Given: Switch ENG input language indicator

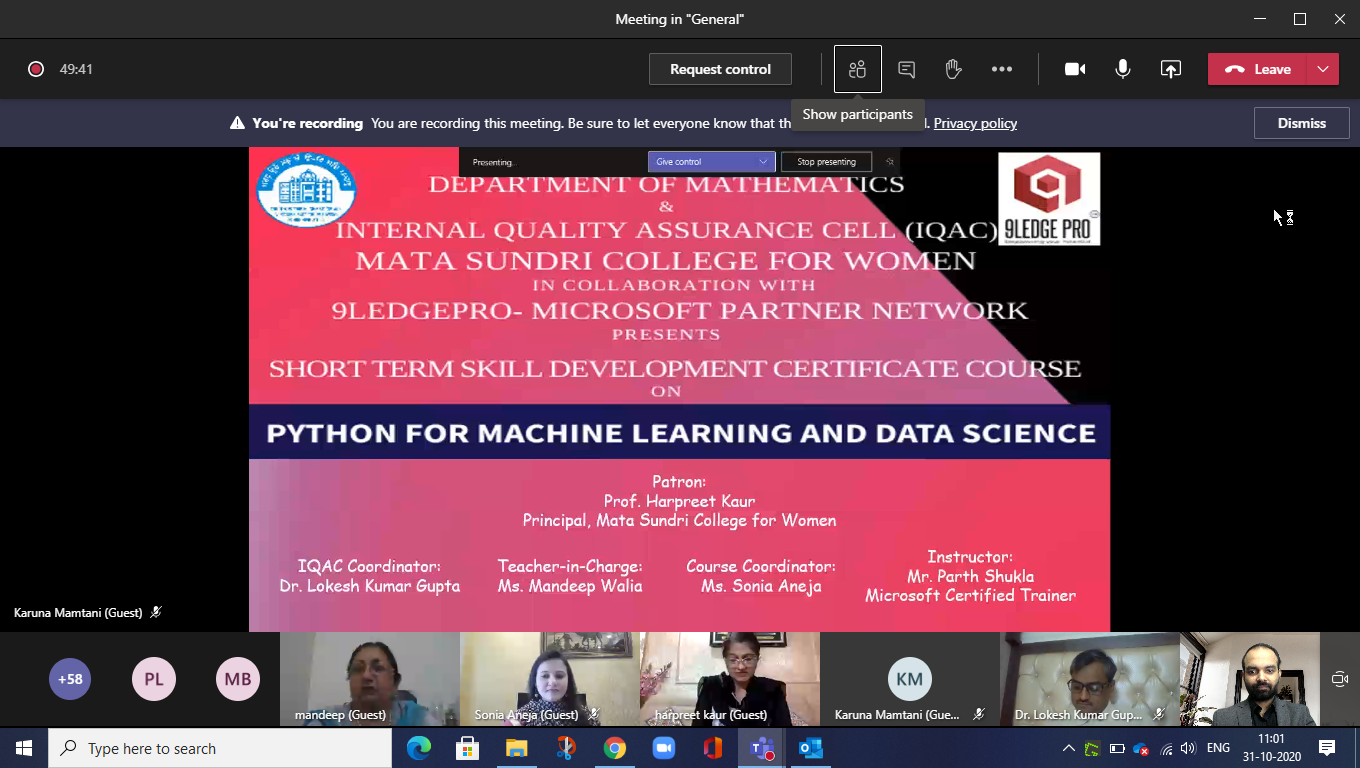Looking at the screenshot, I should [1218, 748].
